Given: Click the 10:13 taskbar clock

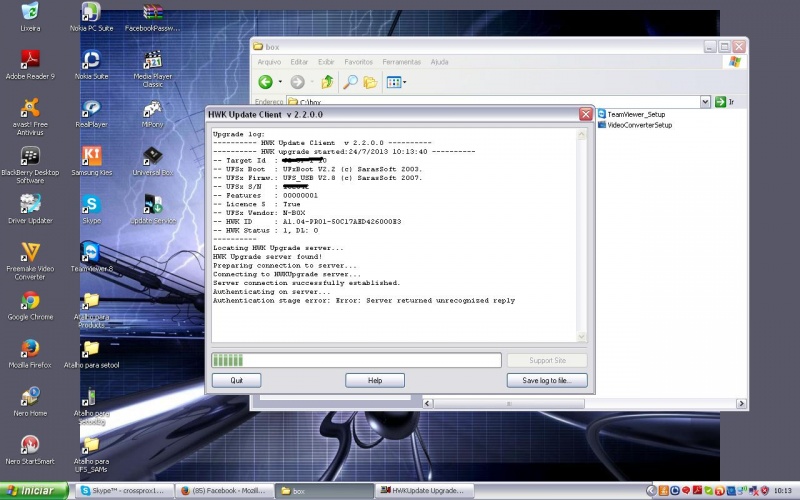Looking at the screenshot, I should pyautogui.click(x=783, y=491).
